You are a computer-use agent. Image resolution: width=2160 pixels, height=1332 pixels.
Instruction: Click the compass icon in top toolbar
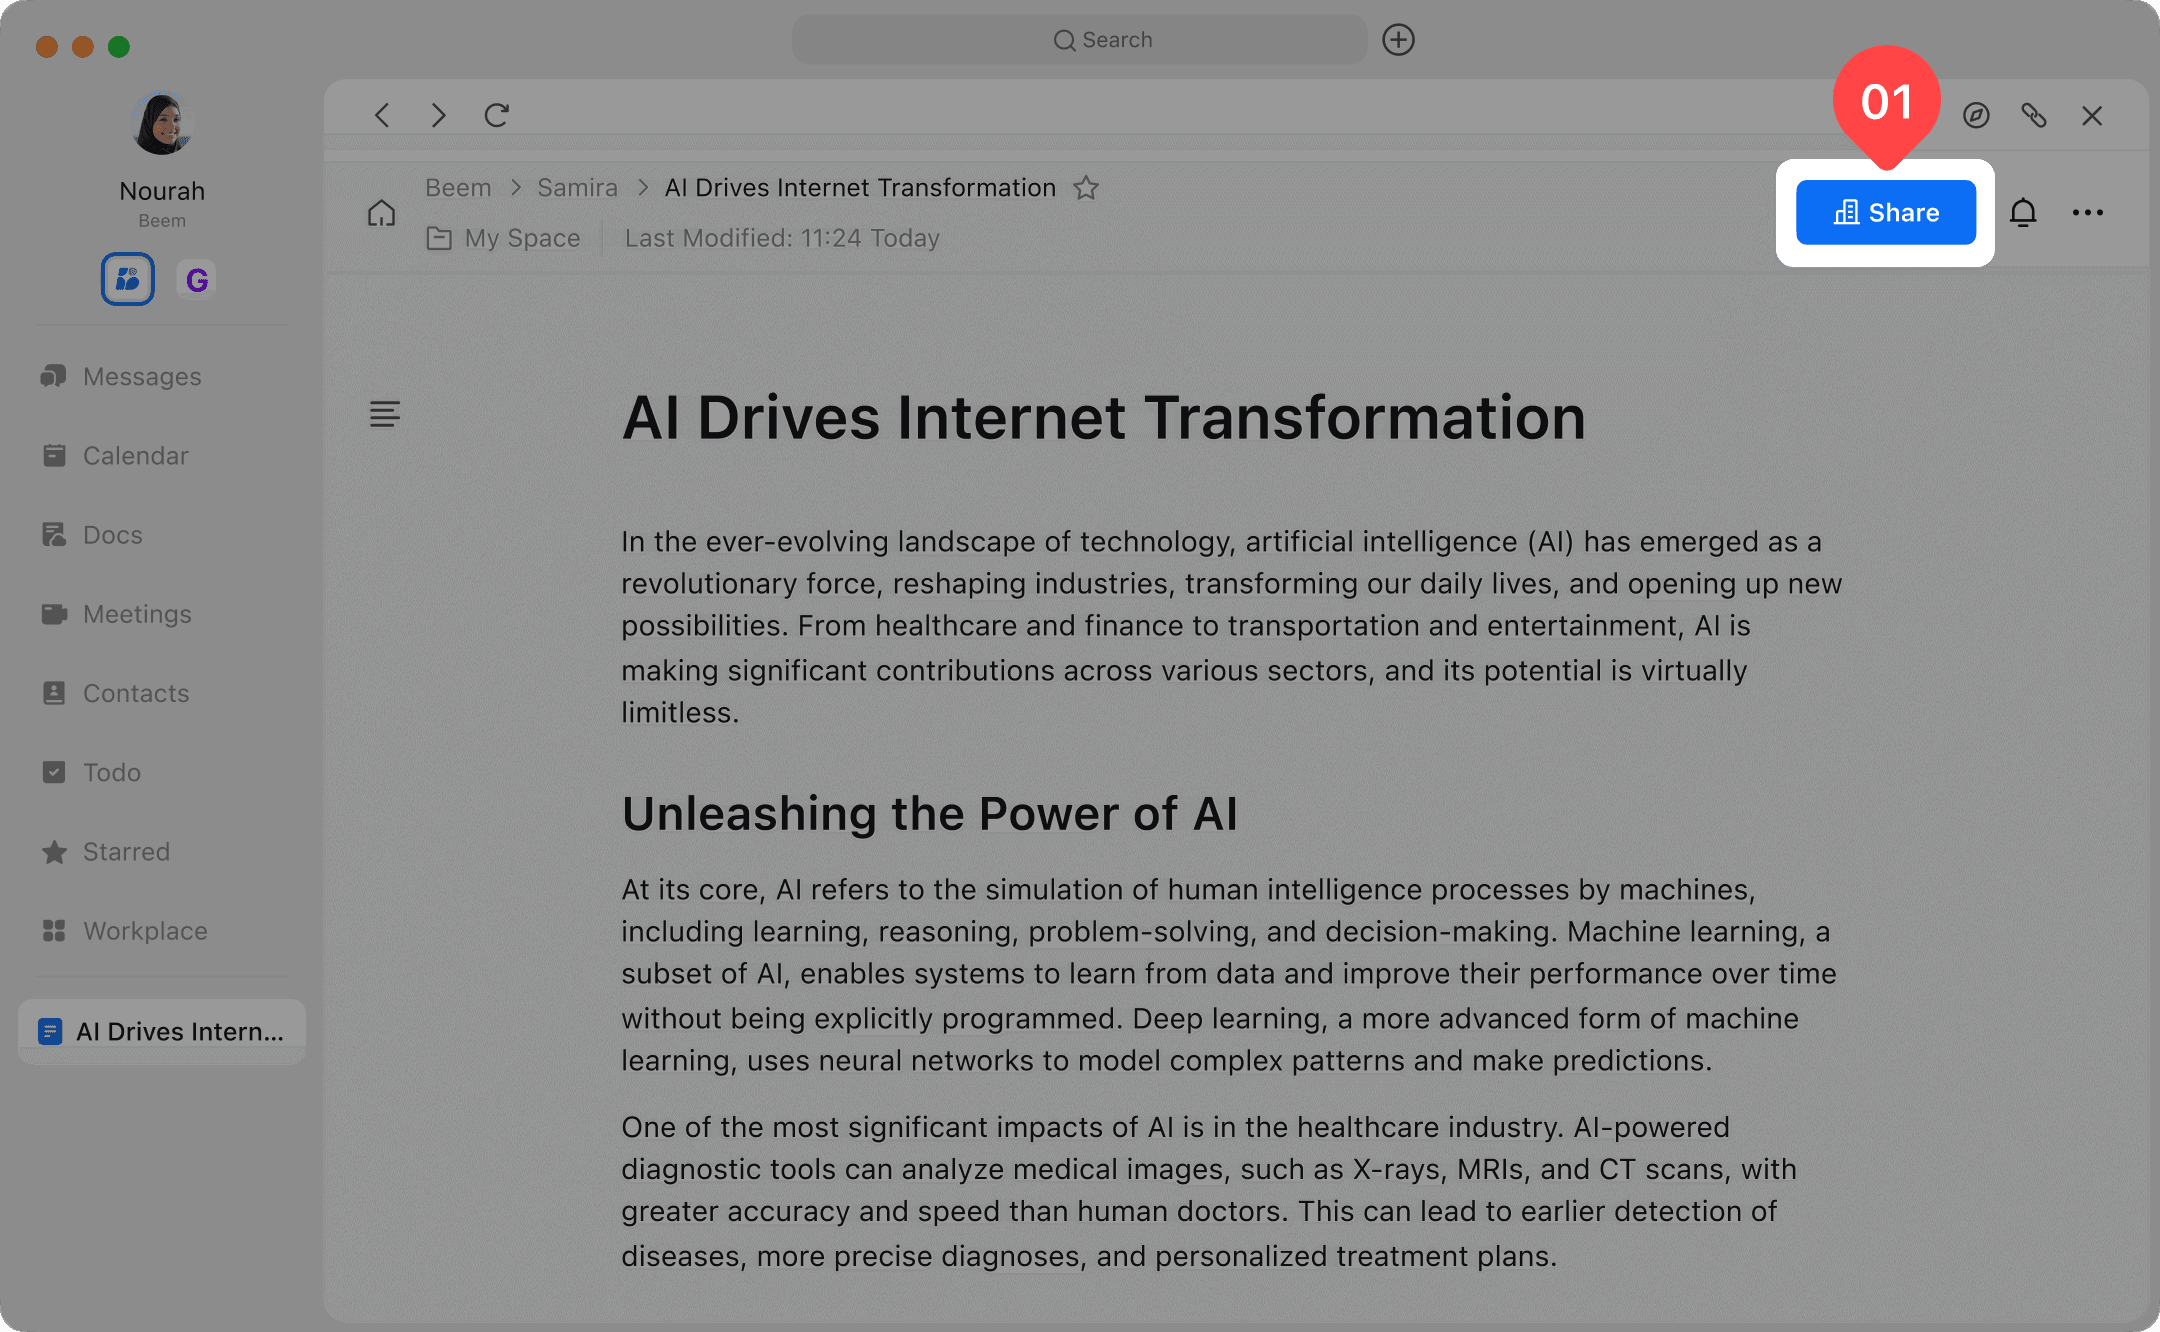point(1975,115)
